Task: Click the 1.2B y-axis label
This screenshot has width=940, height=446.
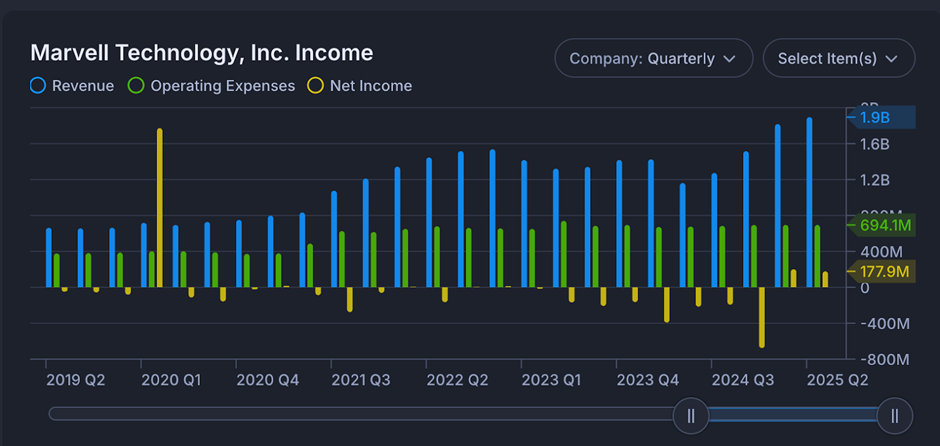Action: point(873,180)
